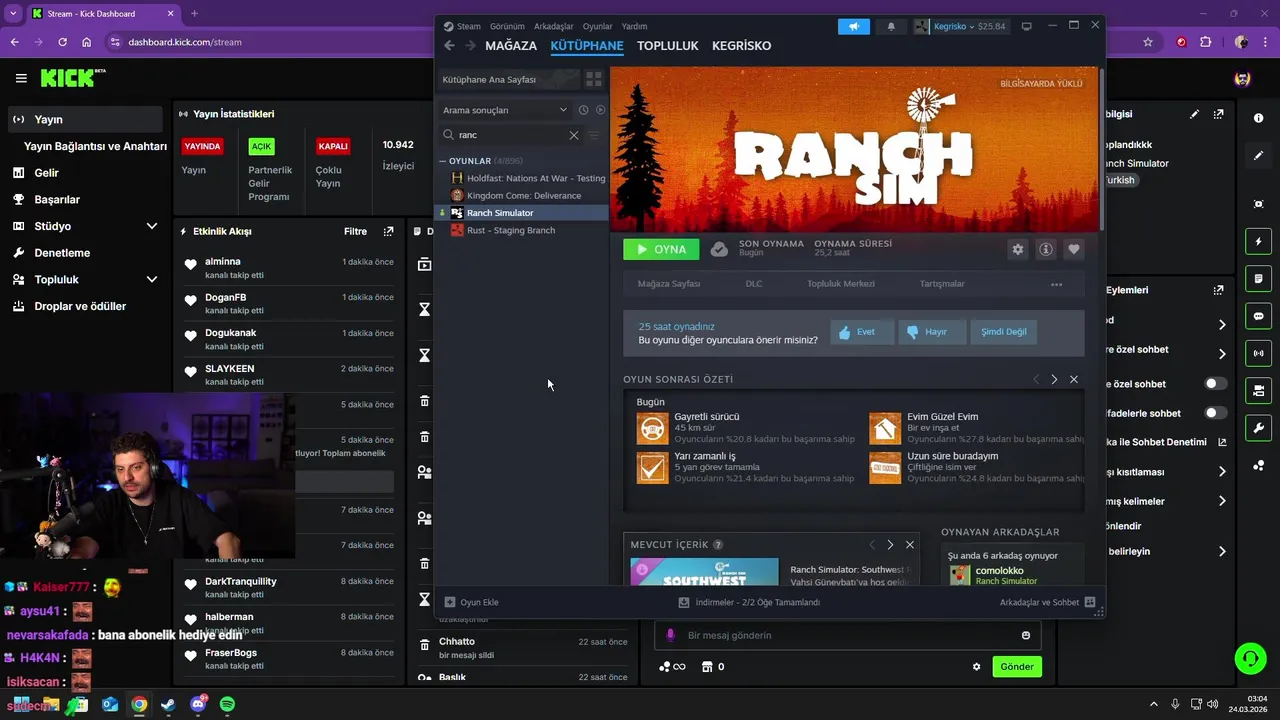The image size is (1280, 720).
Task: Go to next post-game summary page
Action: [1054, 379]
